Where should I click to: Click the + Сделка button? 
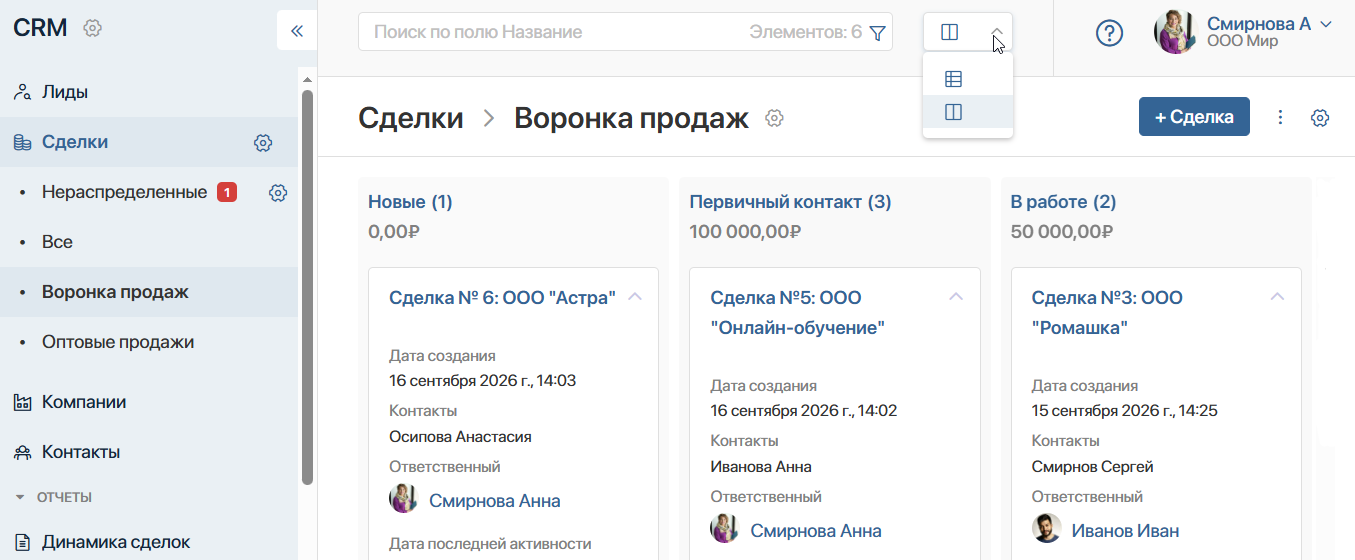tap(1194, 117)
